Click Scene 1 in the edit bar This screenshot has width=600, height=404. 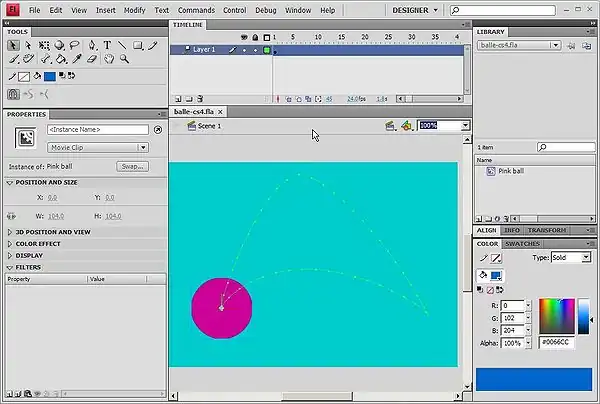[x=209, y=126]
